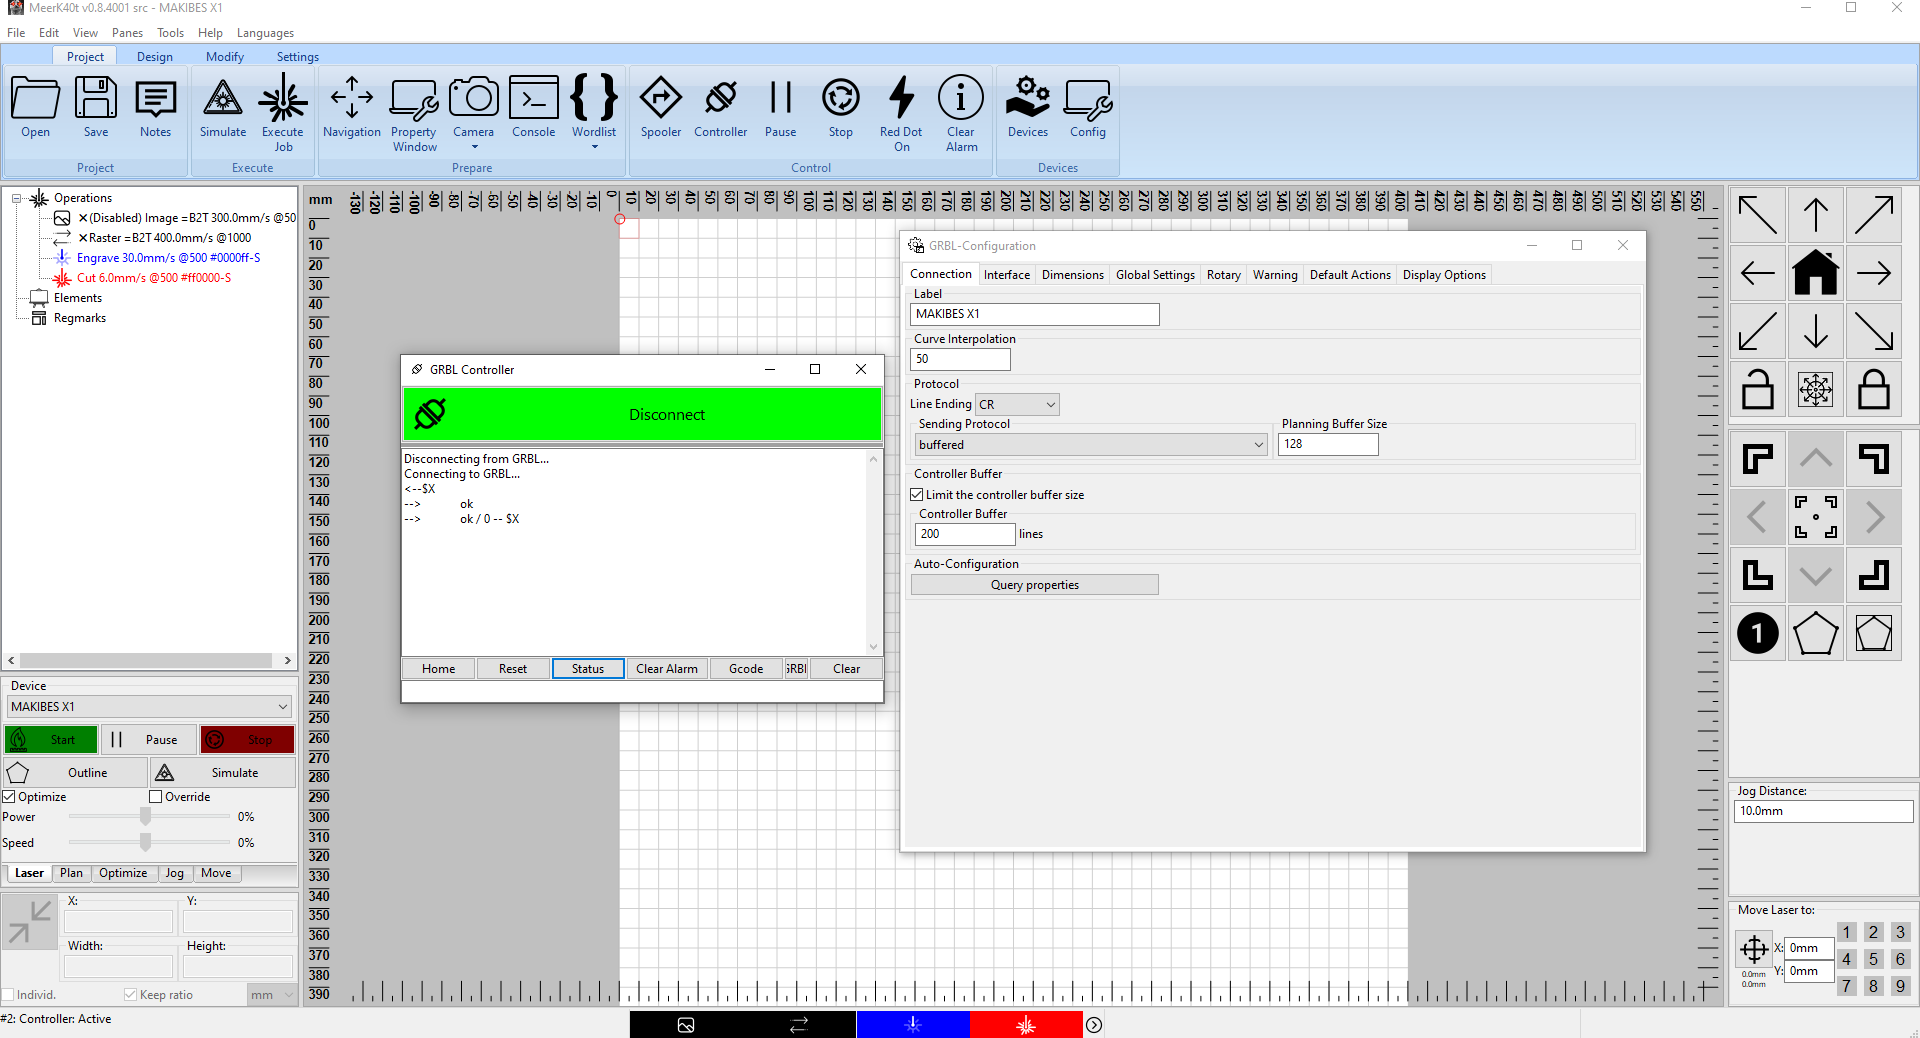Click Query properties button

tap(1035, 585)
